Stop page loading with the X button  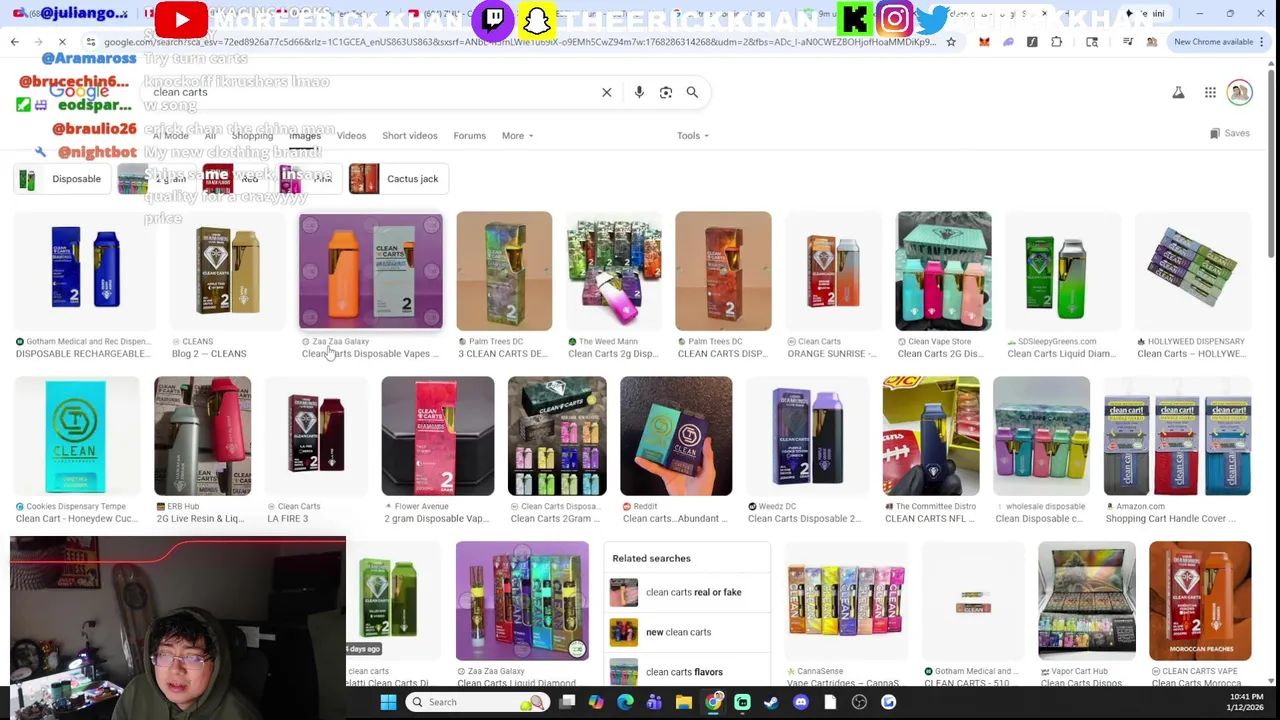62,42
